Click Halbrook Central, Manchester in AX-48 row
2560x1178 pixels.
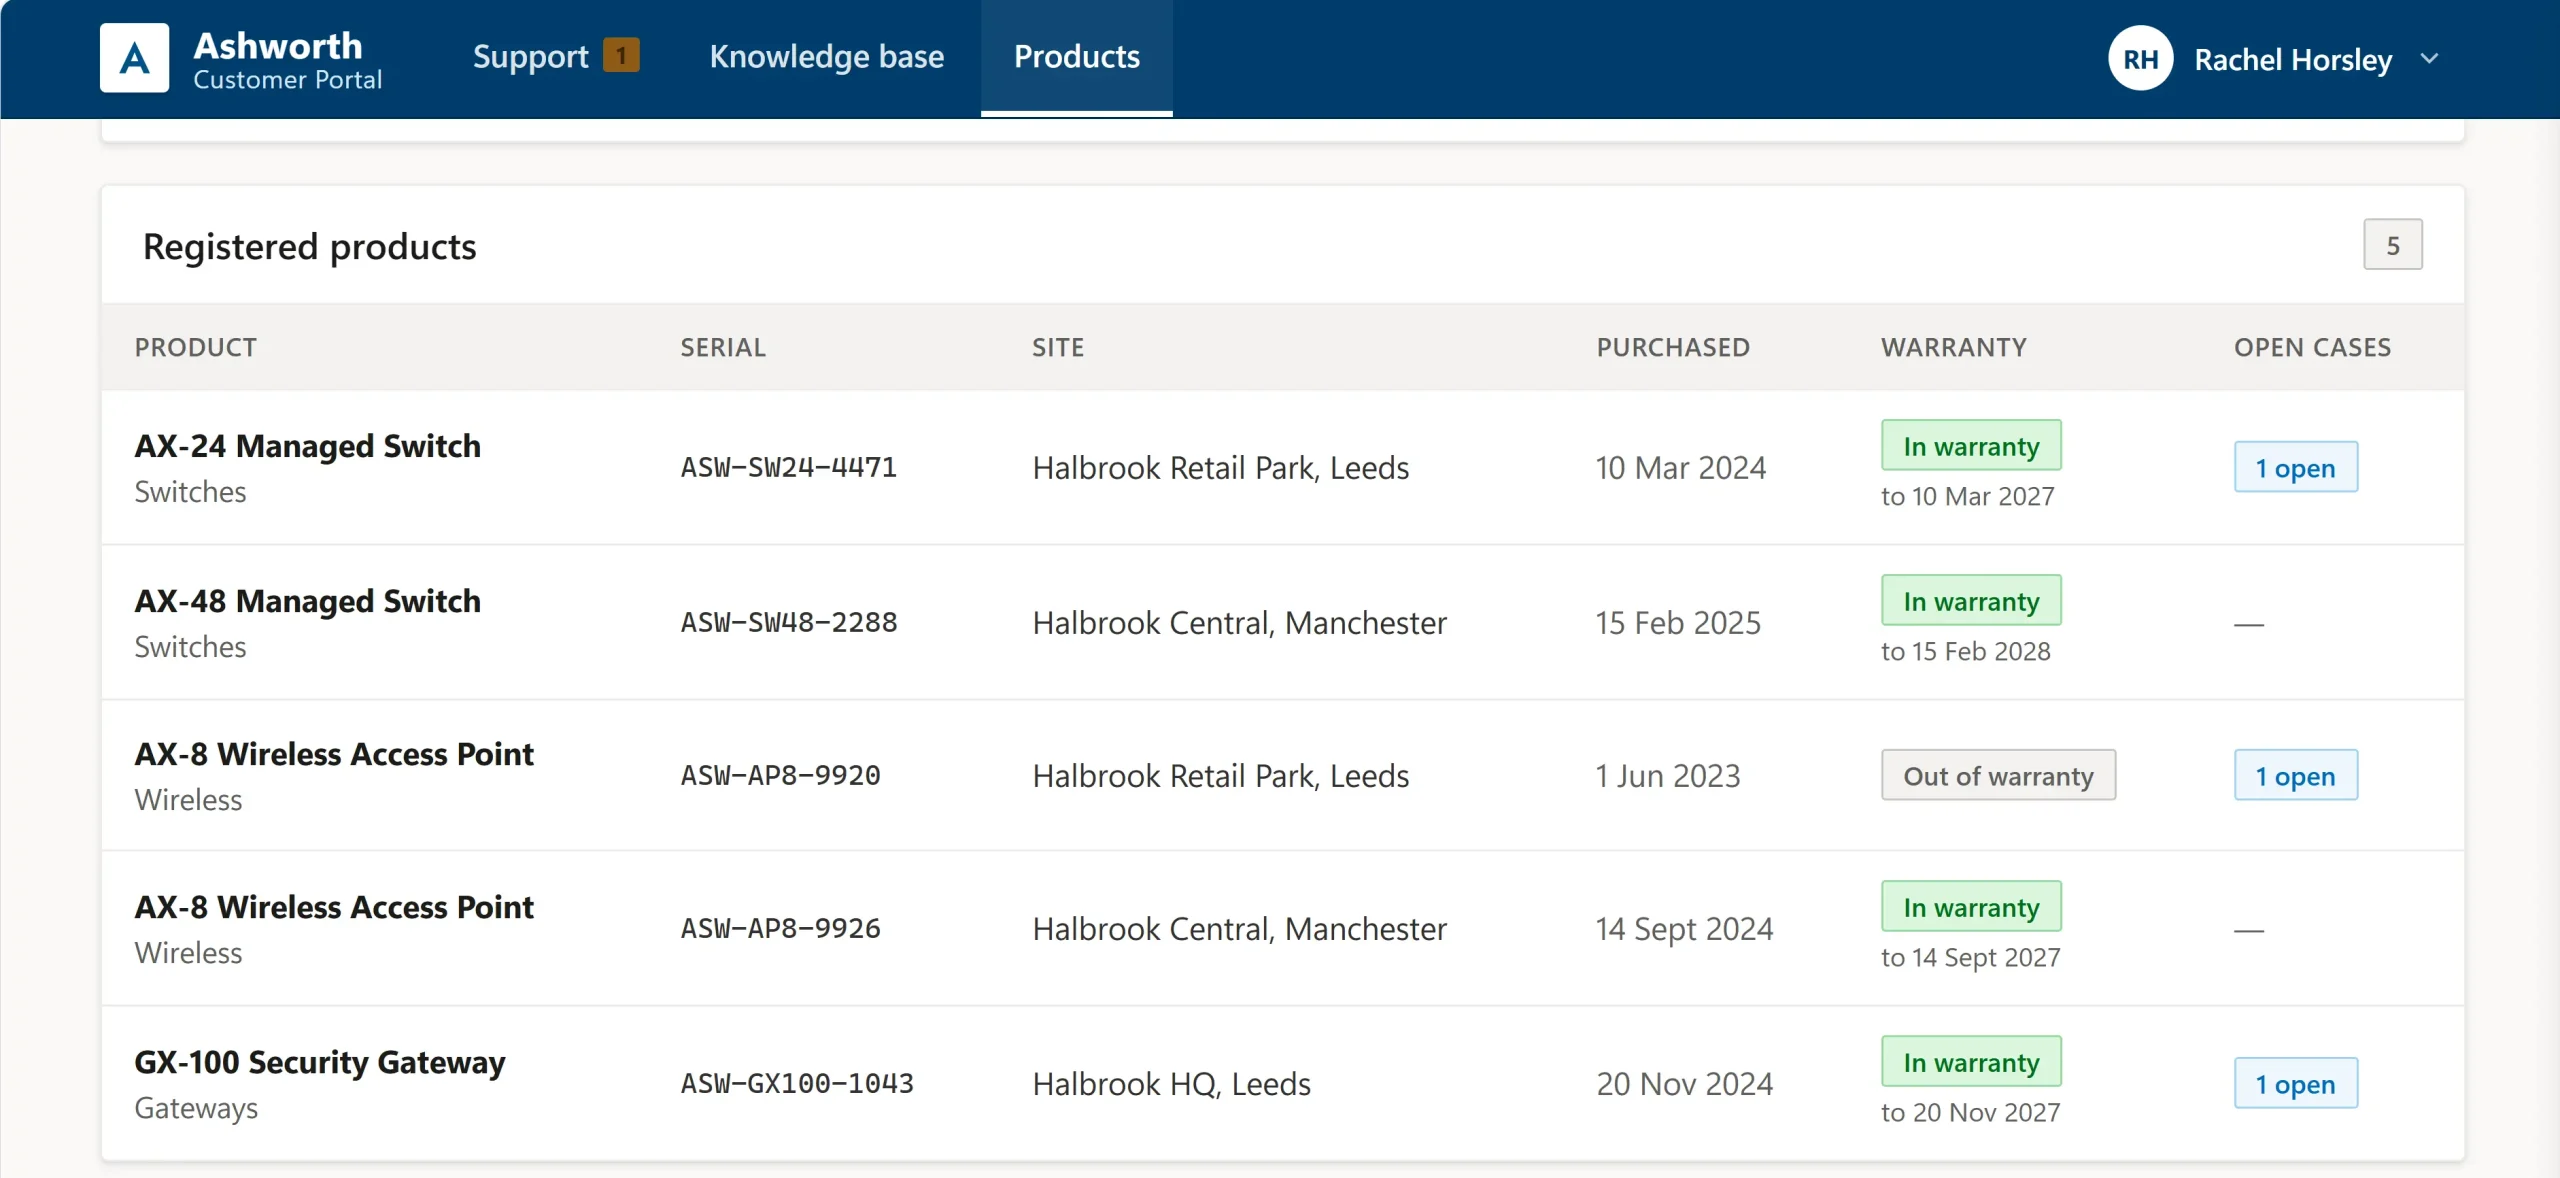1239,622
